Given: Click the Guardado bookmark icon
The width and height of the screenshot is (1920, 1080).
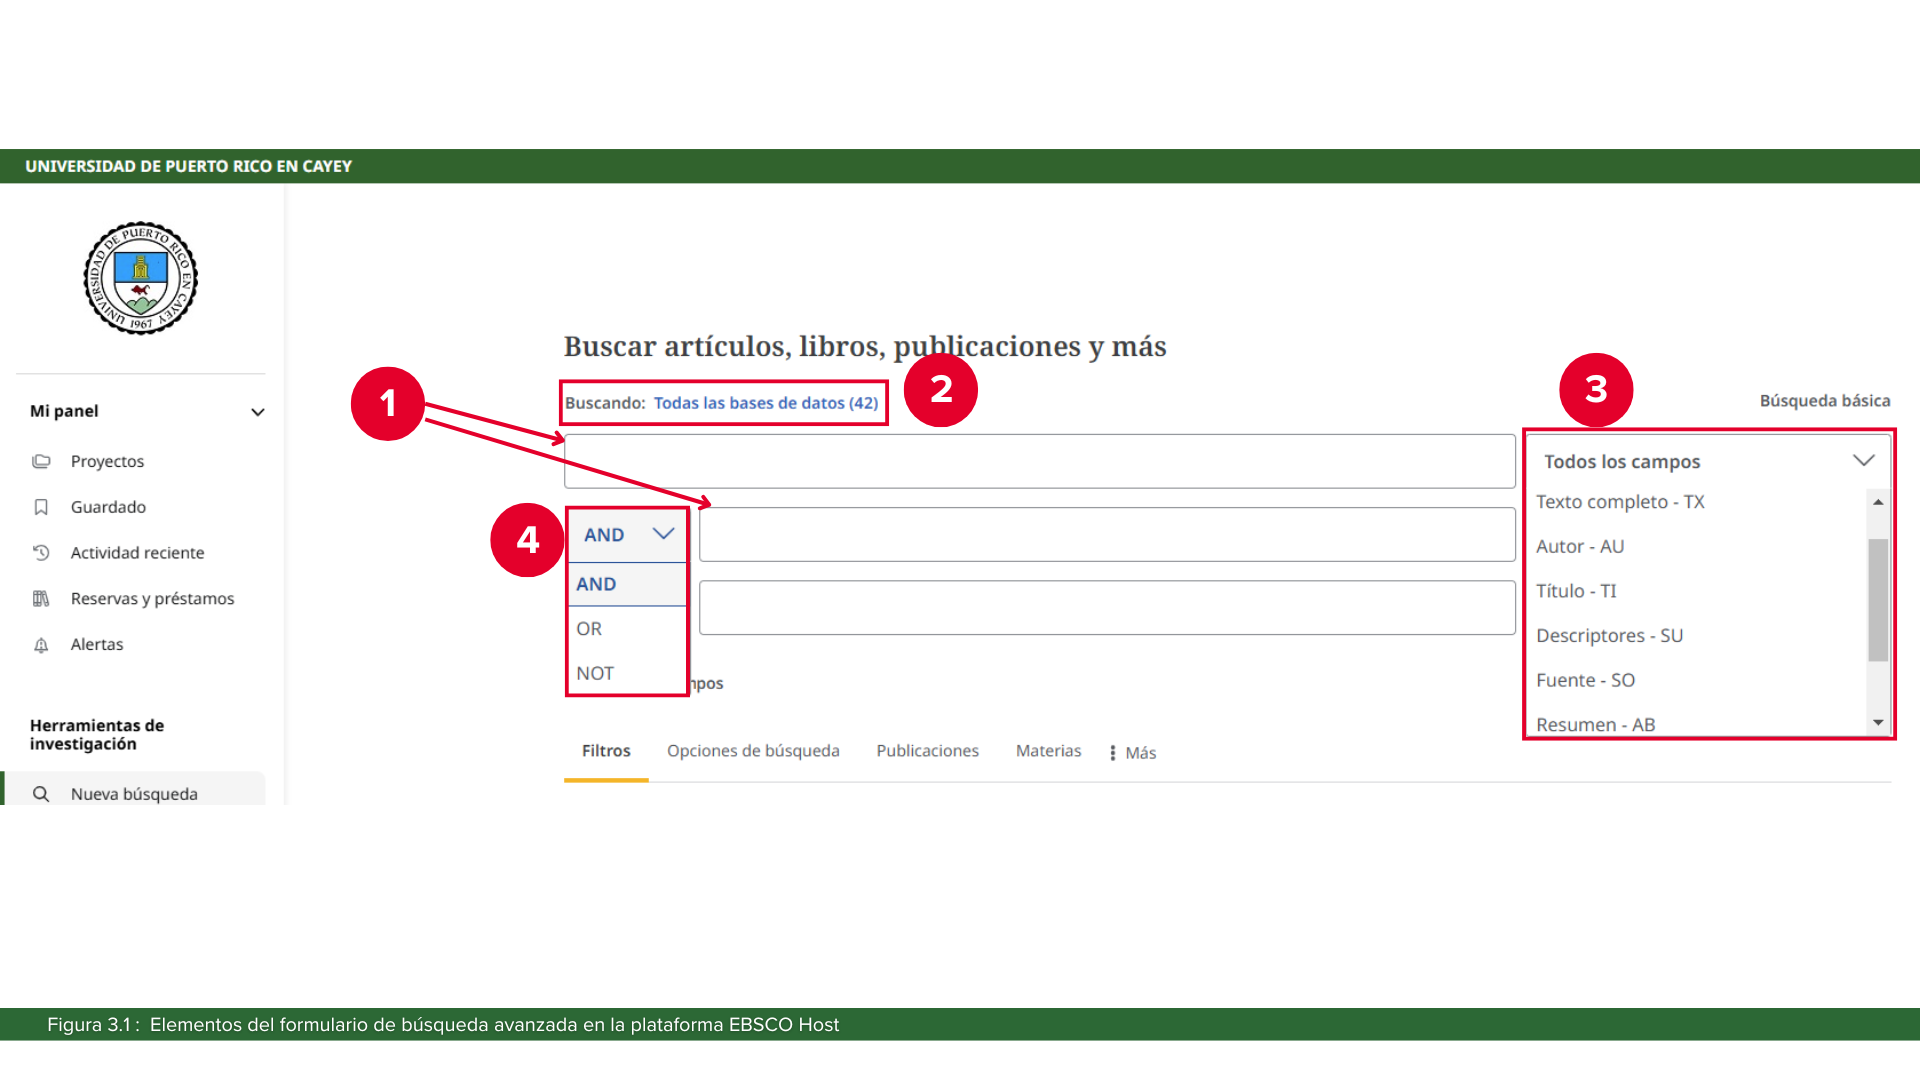Looking at the screenshot, I should [x=41, y=507].
